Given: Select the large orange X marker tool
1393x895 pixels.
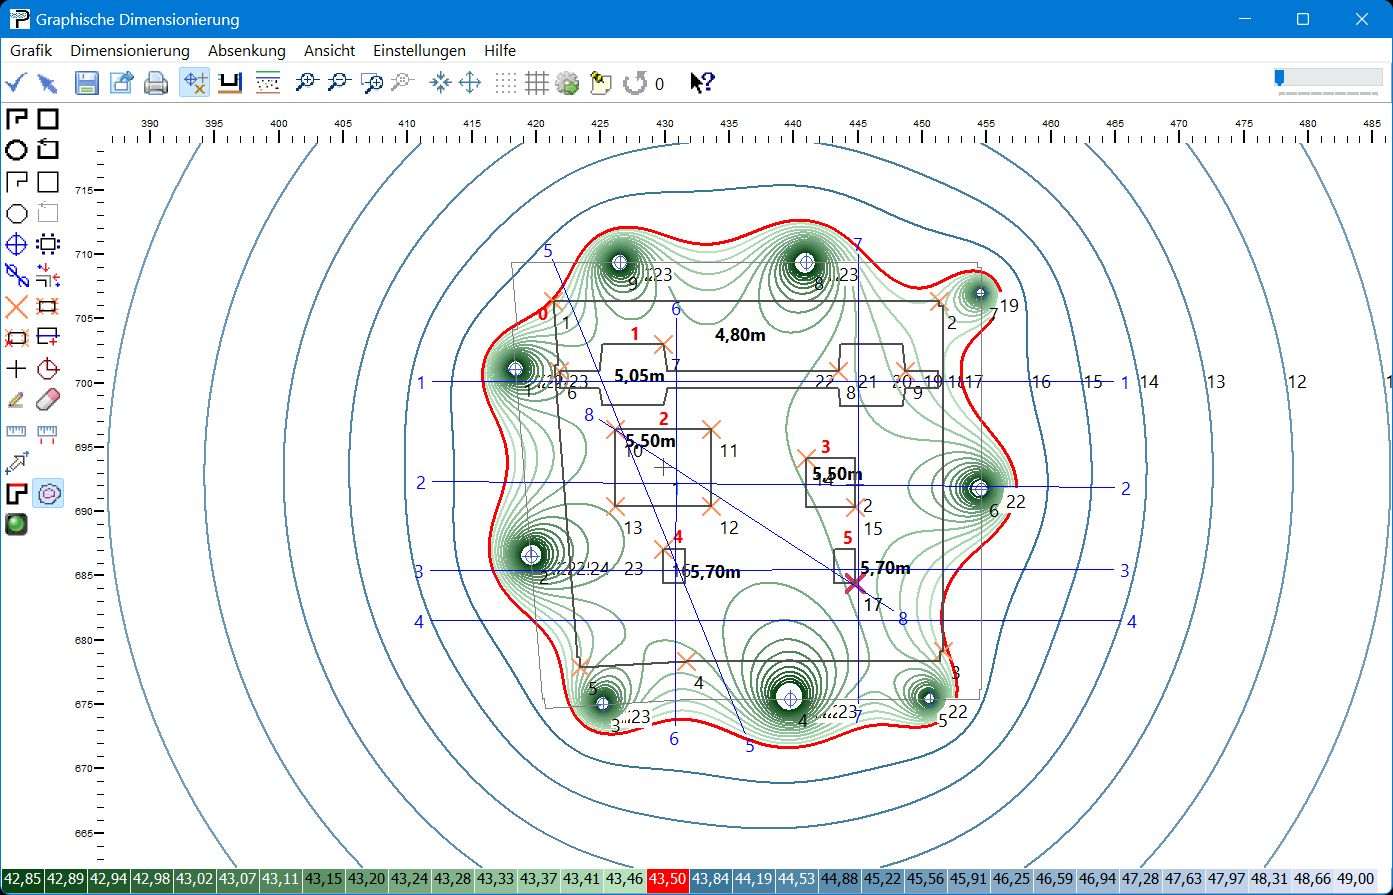Looking at the screenshot, I should coord(16,306).
